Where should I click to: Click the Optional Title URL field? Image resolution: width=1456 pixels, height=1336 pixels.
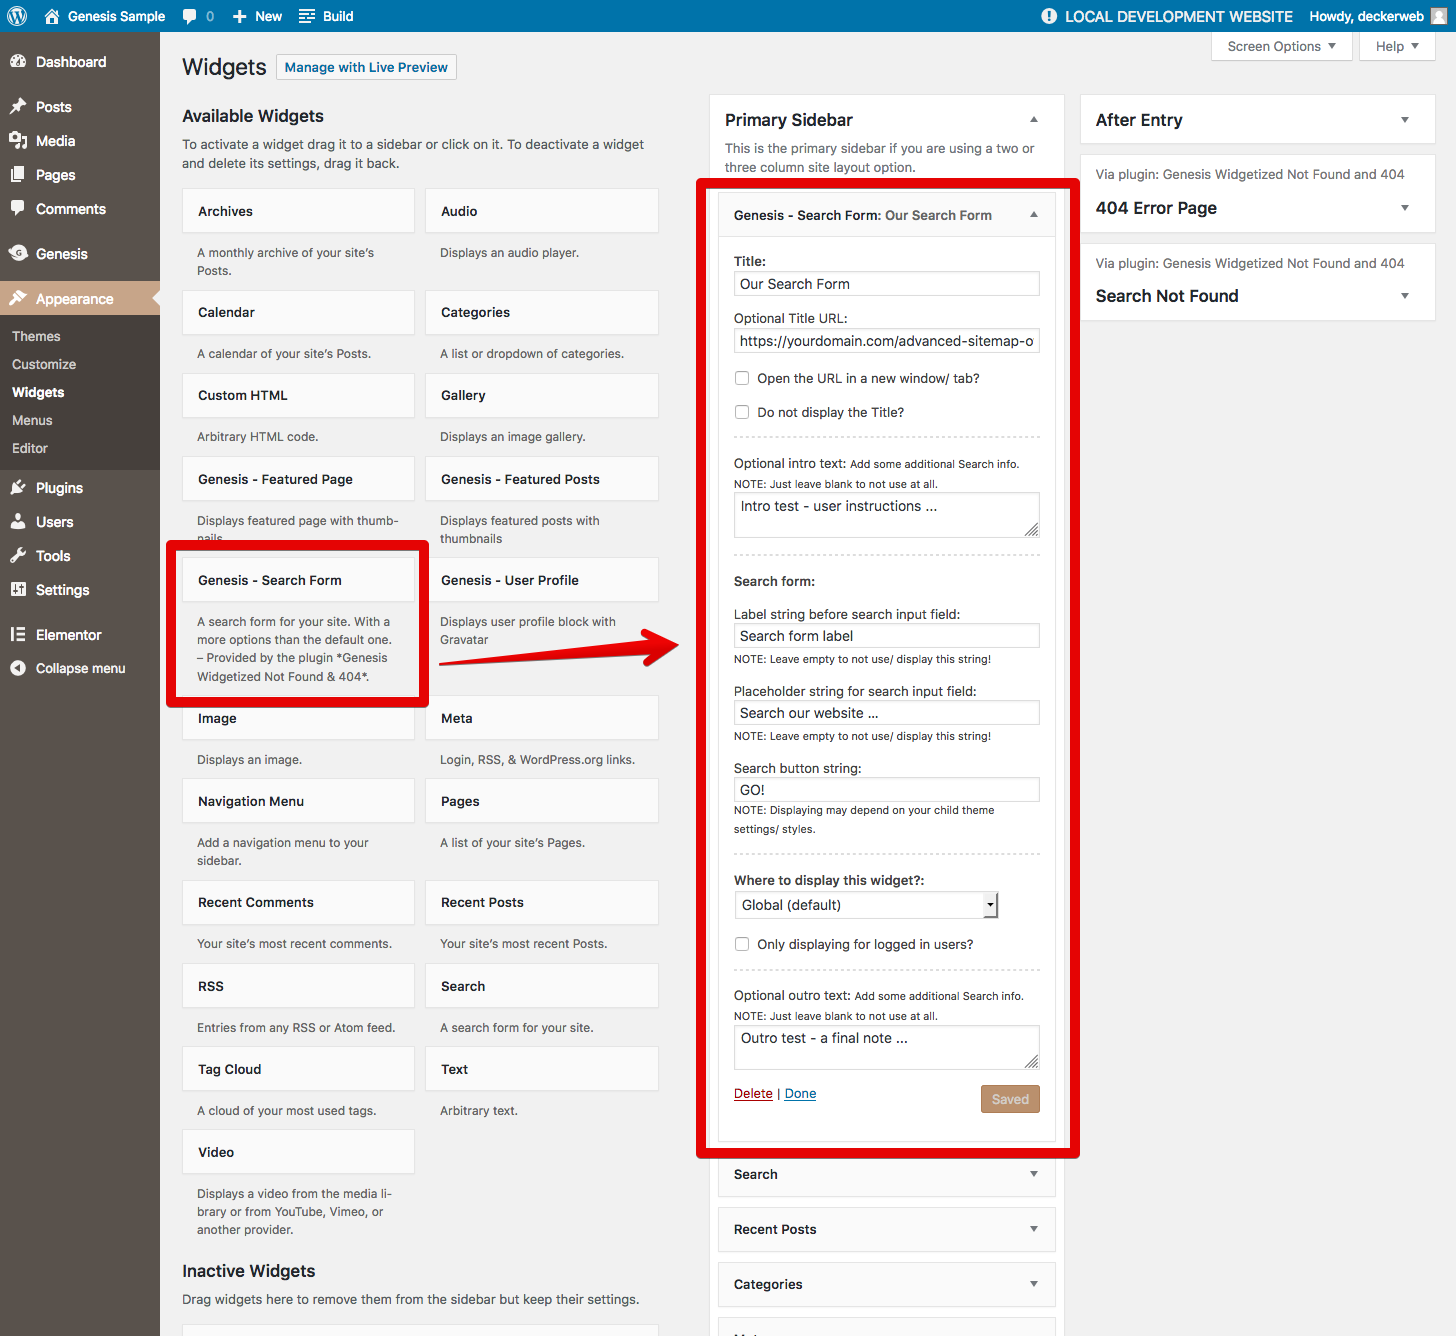coord(887,341)
